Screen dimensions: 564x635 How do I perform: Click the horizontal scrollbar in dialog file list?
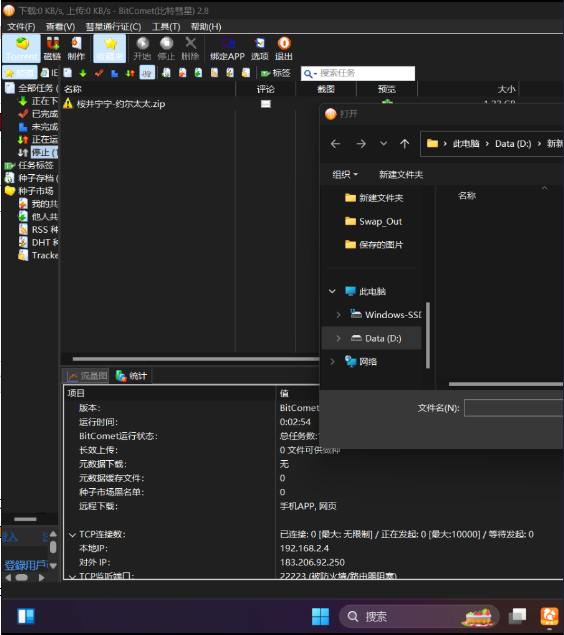pos(506,384)
